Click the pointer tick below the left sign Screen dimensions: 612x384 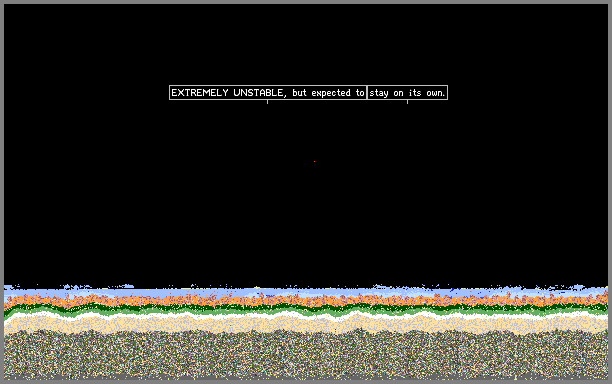[267, 102]
